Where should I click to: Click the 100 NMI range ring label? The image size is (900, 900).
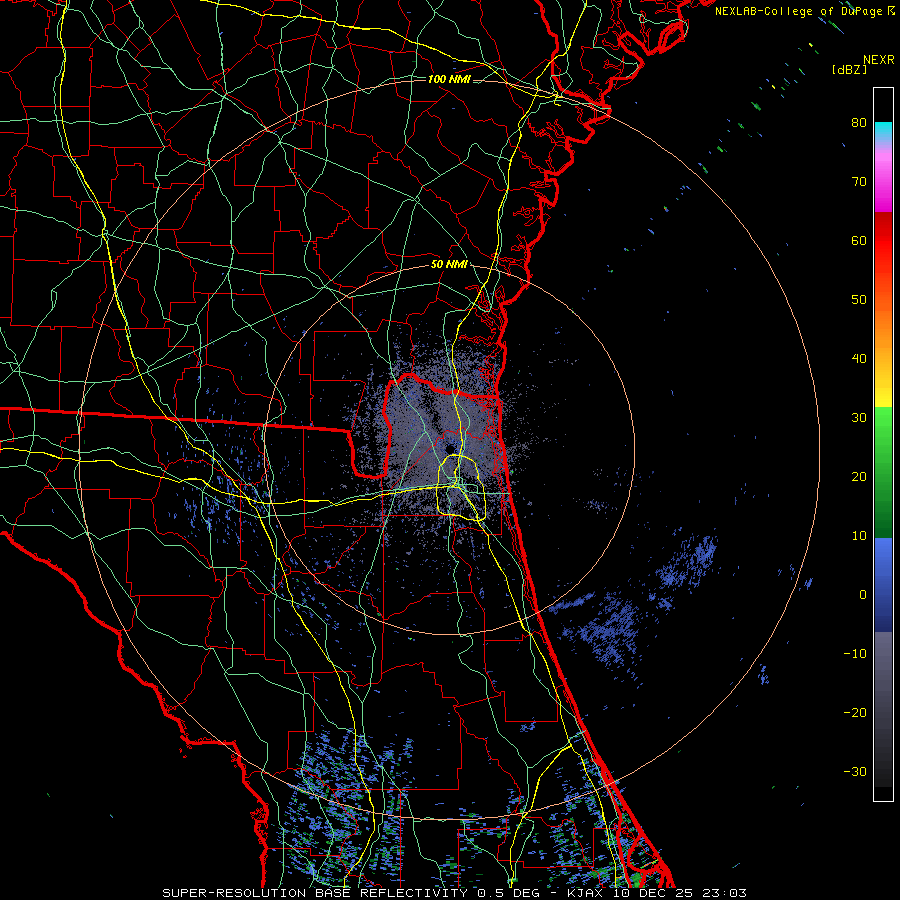[449, 79]
